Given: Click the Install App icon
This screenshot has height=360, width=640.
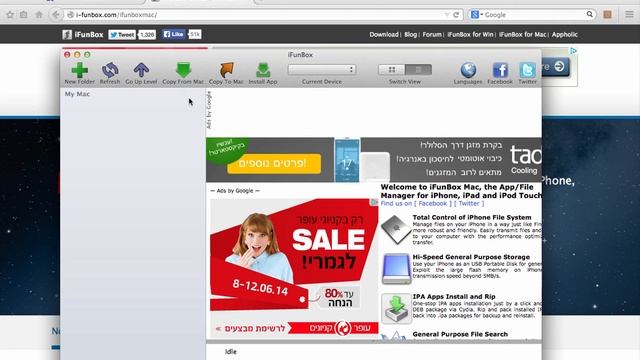Looking at the screenshot, I should pos(263,70).
